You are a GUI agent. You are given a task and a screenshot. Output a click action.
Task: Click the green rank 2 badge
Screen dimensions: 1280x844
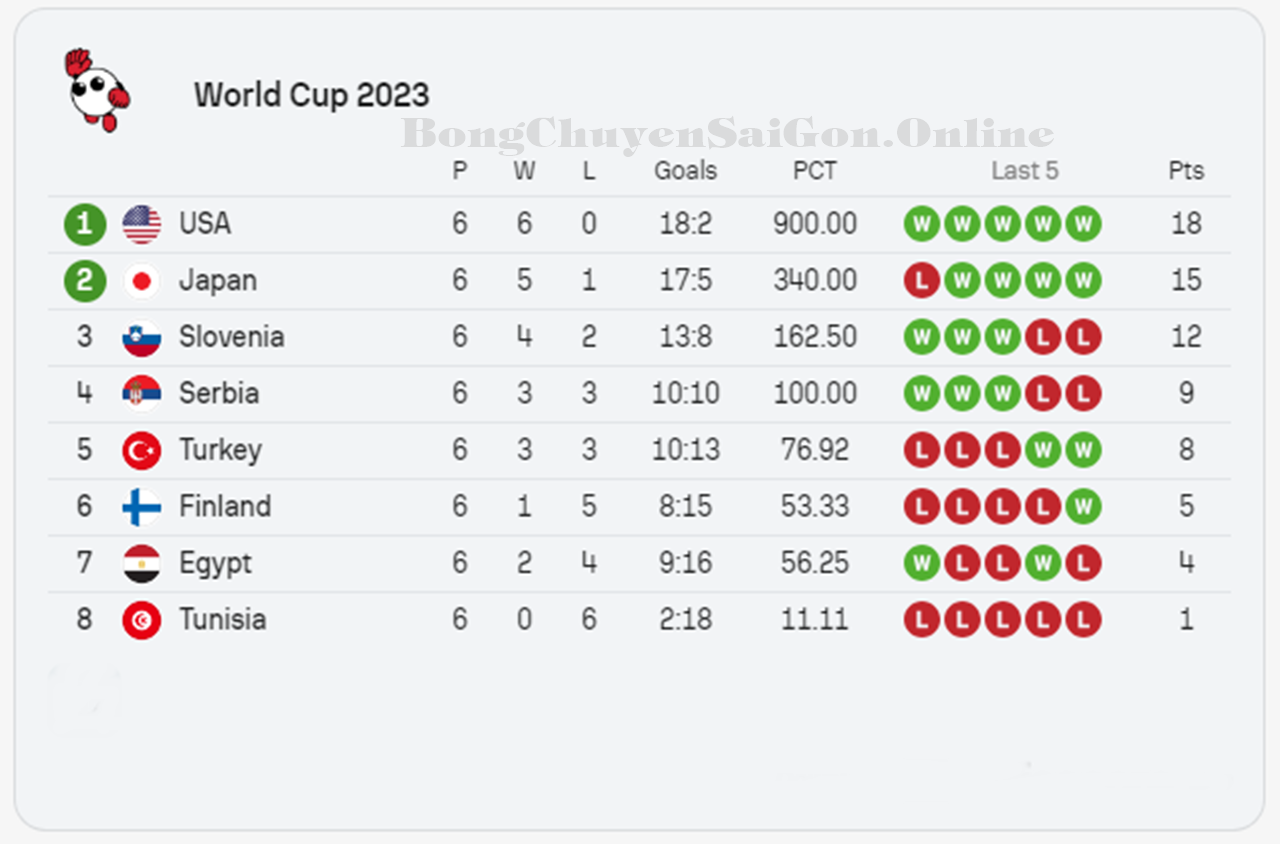(x=85, y=281)
